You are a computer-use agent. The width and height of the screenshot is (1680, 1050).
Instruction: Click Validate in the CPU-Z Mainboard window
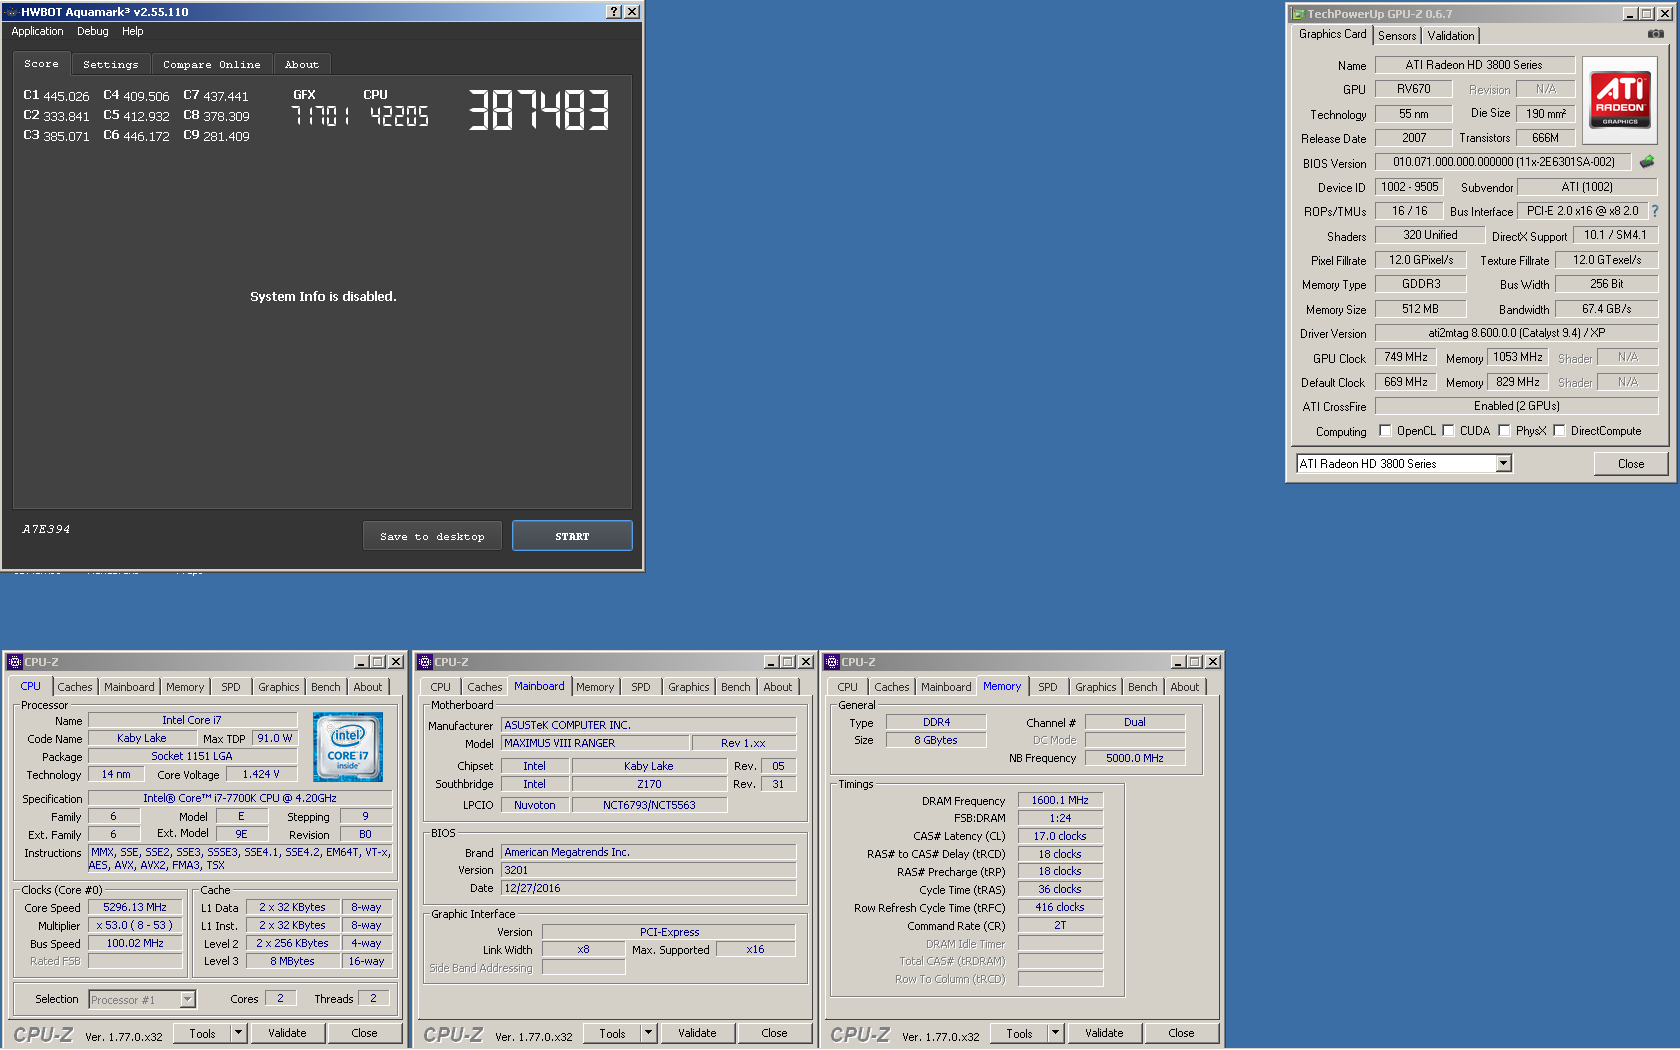697,1033
